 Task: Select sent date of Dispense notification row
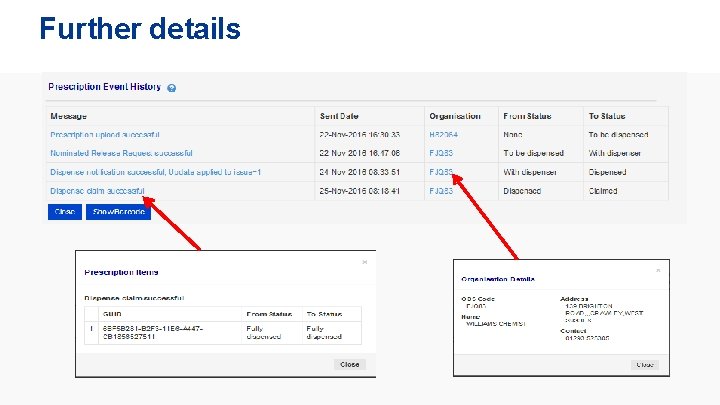pyautogui.click(x=360, y=172)
